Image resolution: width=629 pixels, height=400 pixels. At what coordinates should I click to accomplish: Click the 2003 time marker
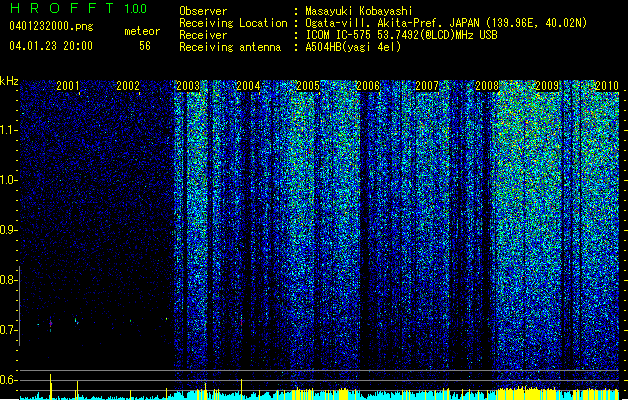(188, 86)
